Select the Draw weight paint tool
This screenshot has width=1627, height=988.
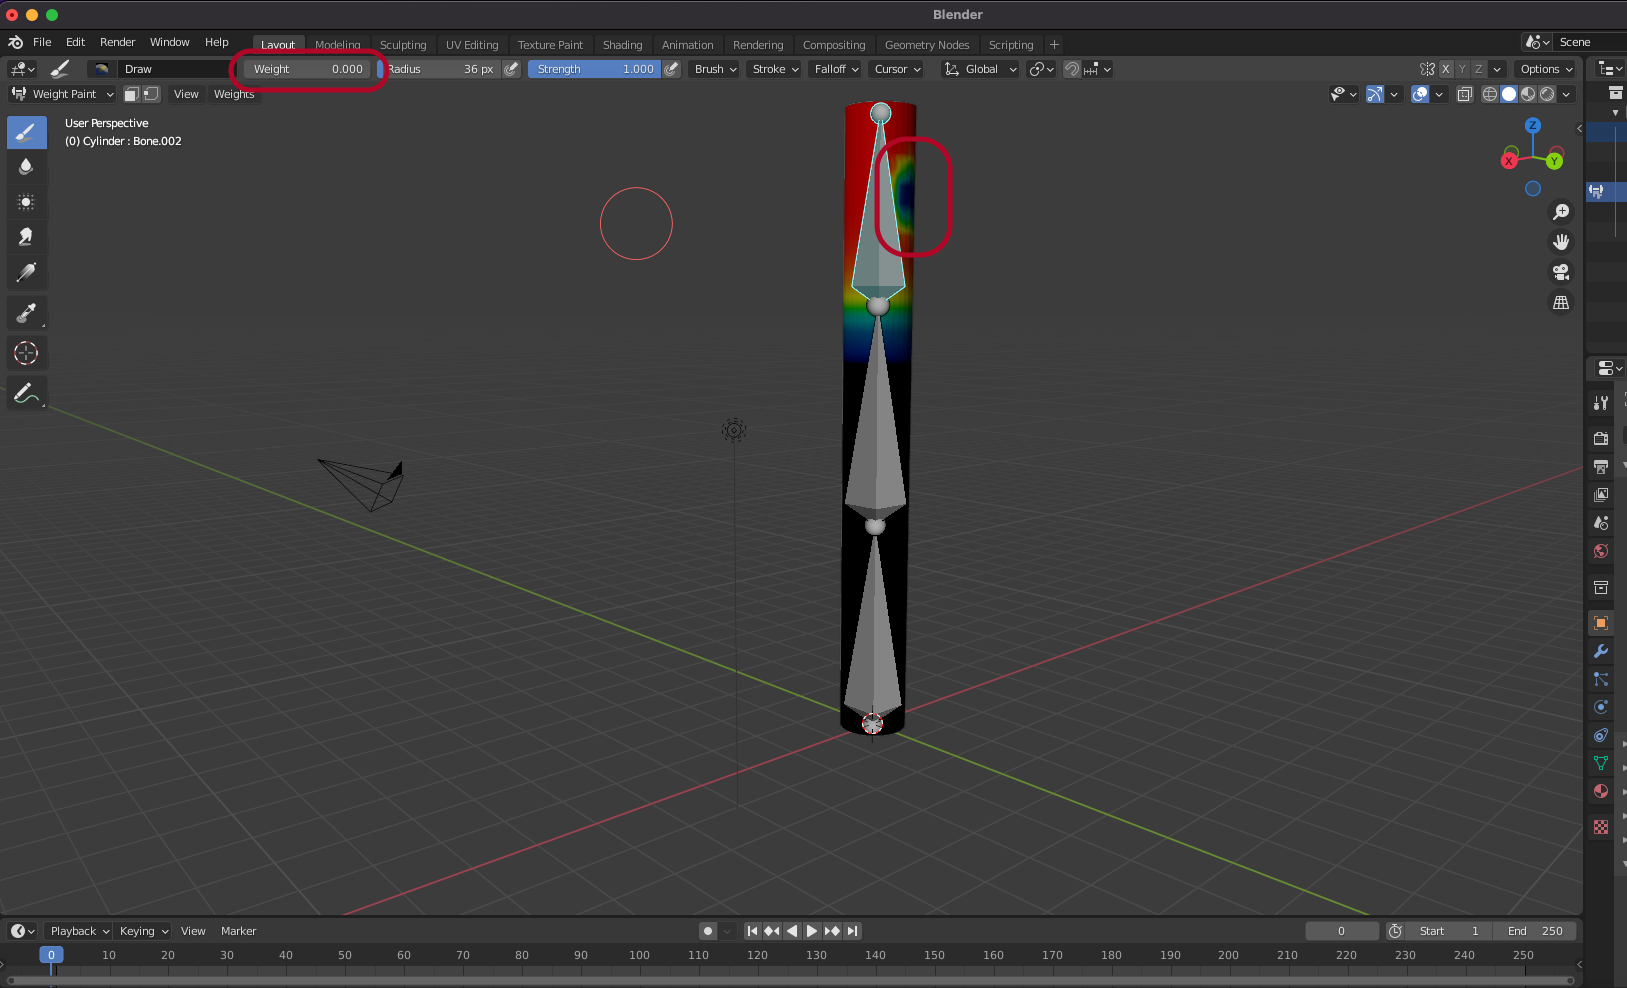pos(26,132)
